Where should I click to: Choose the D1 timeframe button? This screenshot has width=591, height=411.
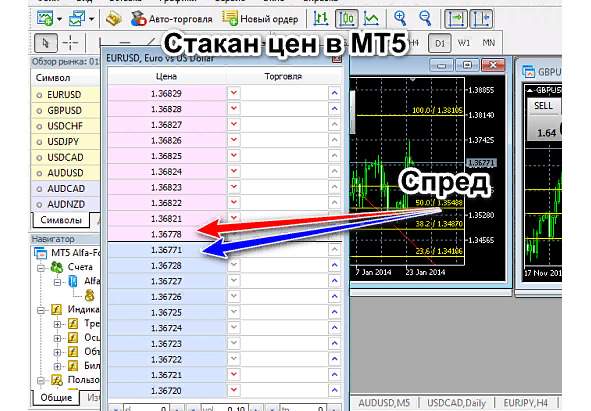coord(440,43)
